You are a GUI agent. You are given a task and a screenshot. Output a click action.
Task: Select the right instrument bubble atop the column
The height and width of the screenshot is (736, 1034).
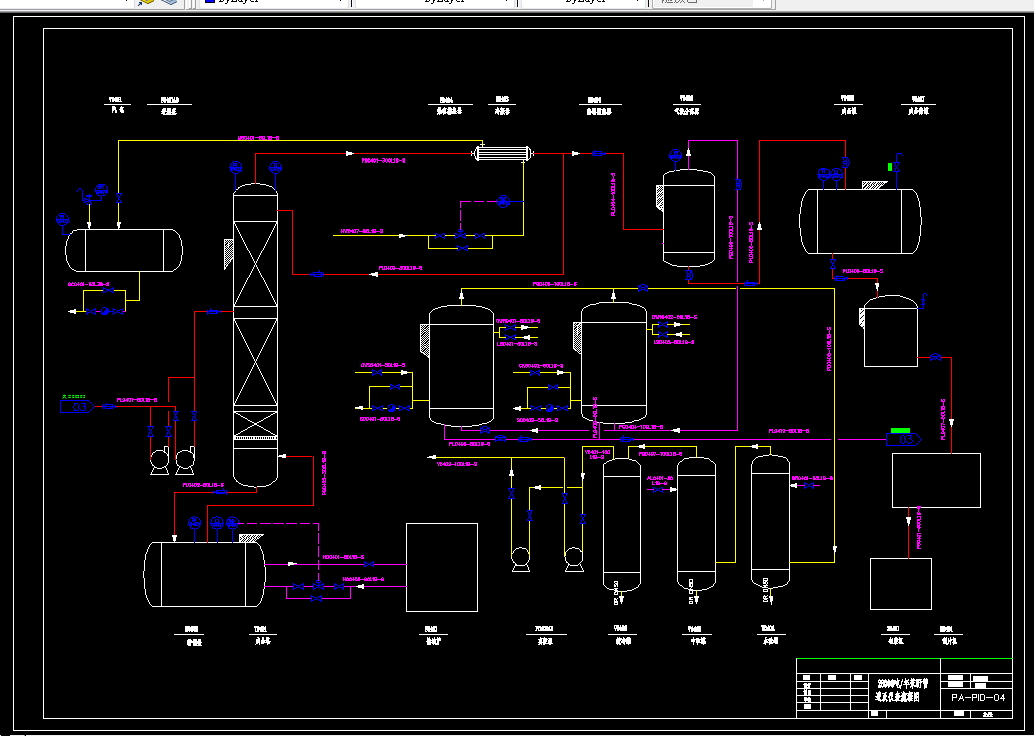276,168
